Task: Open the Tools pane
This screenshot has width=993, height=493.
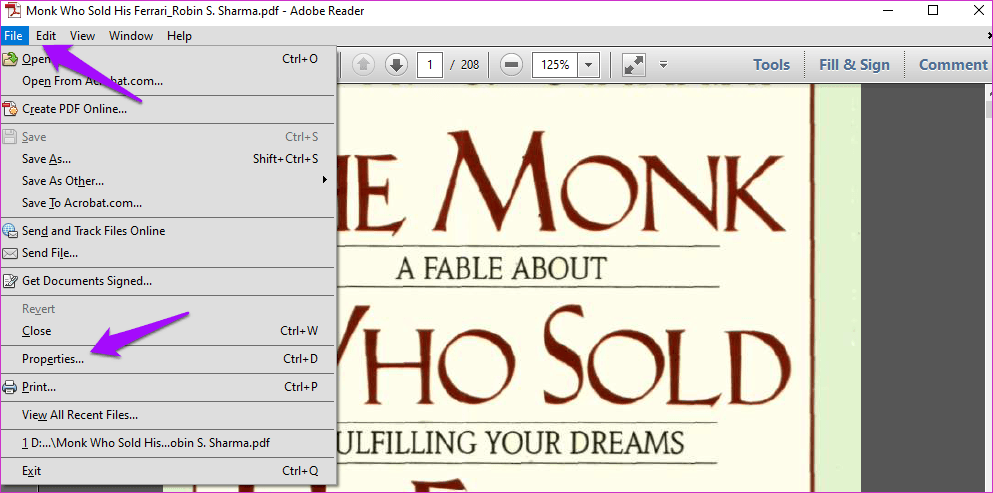Action: 771,65
